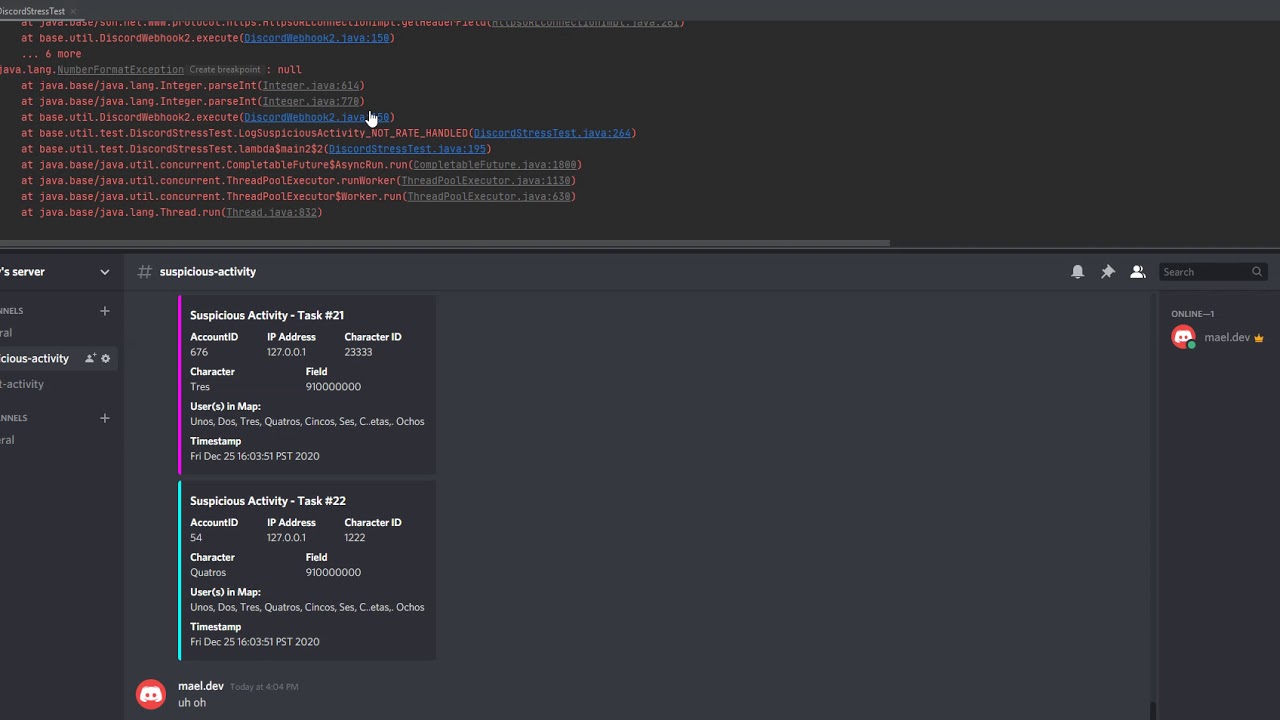Add channel using plus above suspicious-activity channel
Viewport: 1280px width, 720px height.
click(x=104, y=311)
